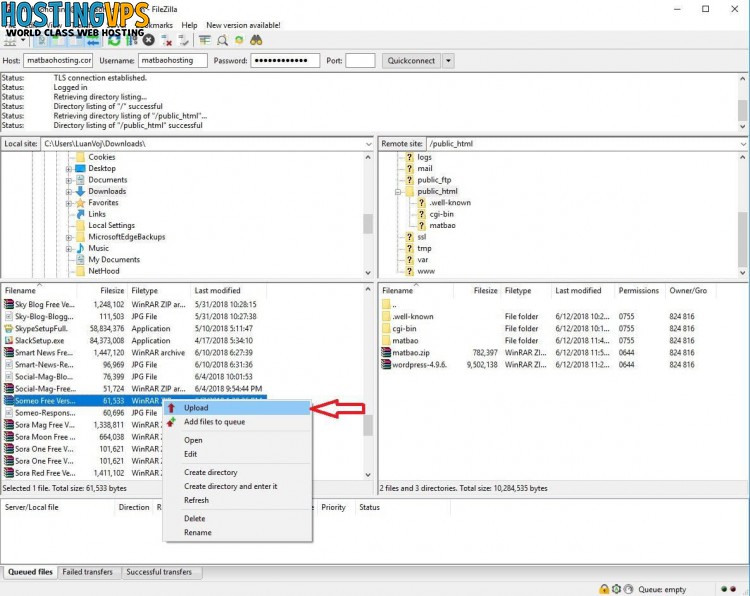Screen dimensions: 750x596
Task: Expand the Documents tree node
Action: [x=69, y=180]
